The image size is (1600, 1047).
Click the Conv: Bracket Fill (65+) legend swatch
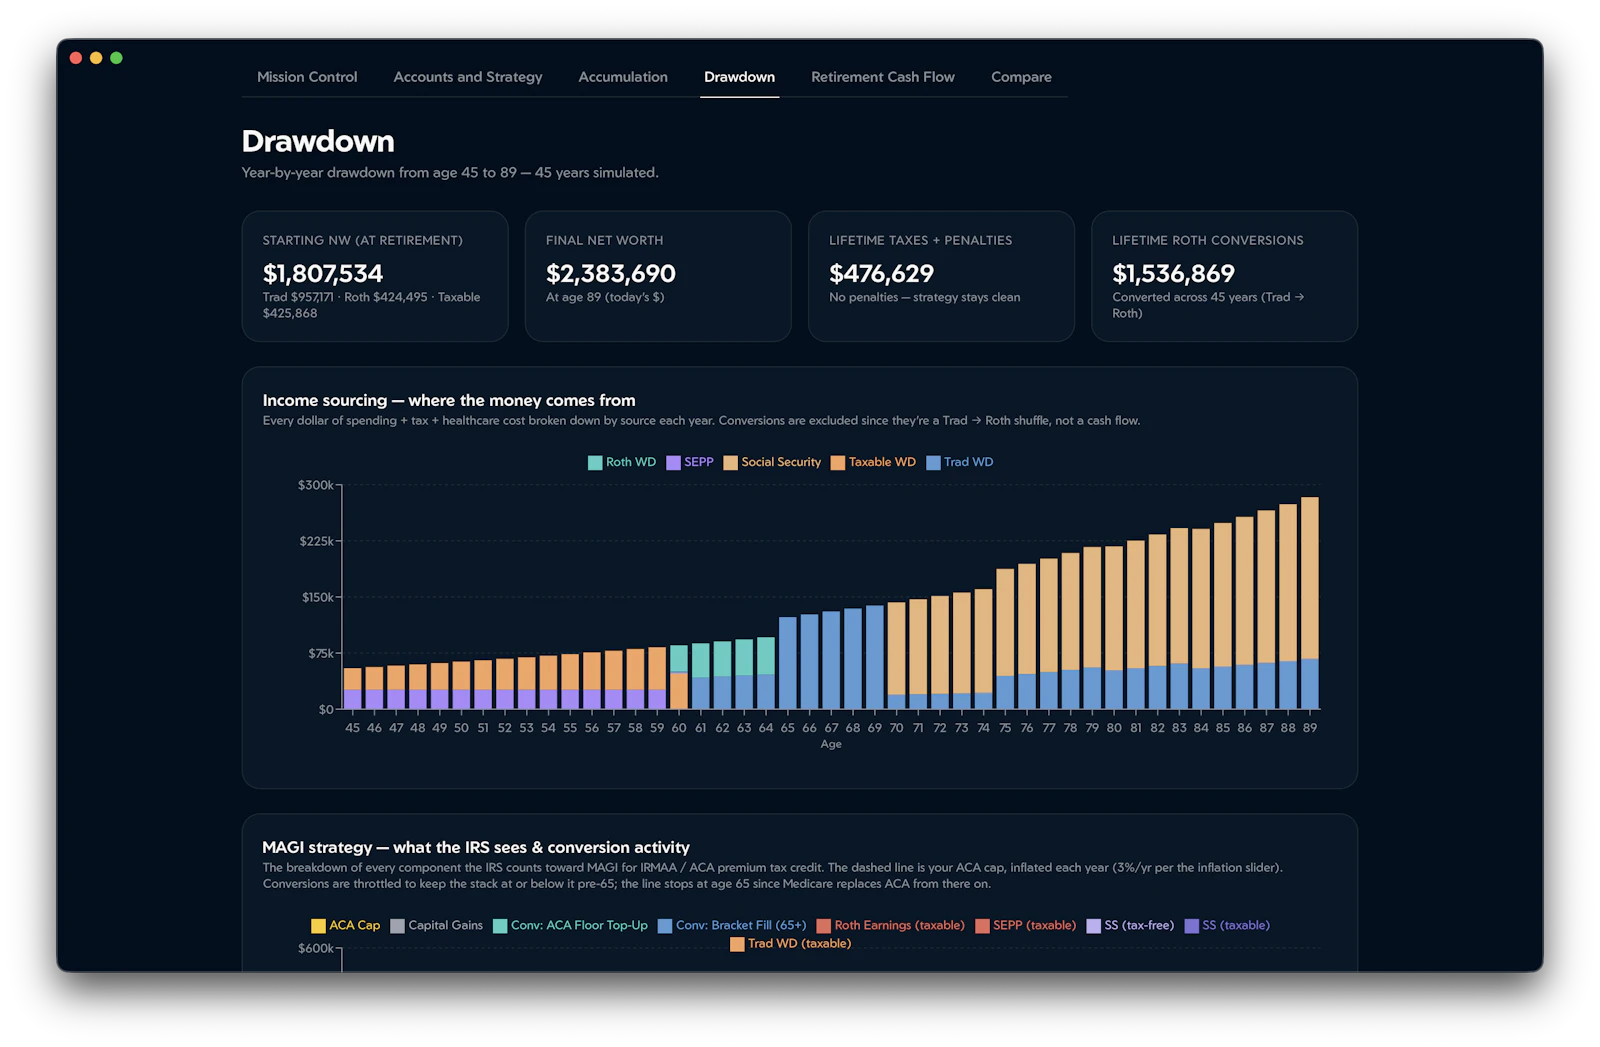[x=665, y=926]
